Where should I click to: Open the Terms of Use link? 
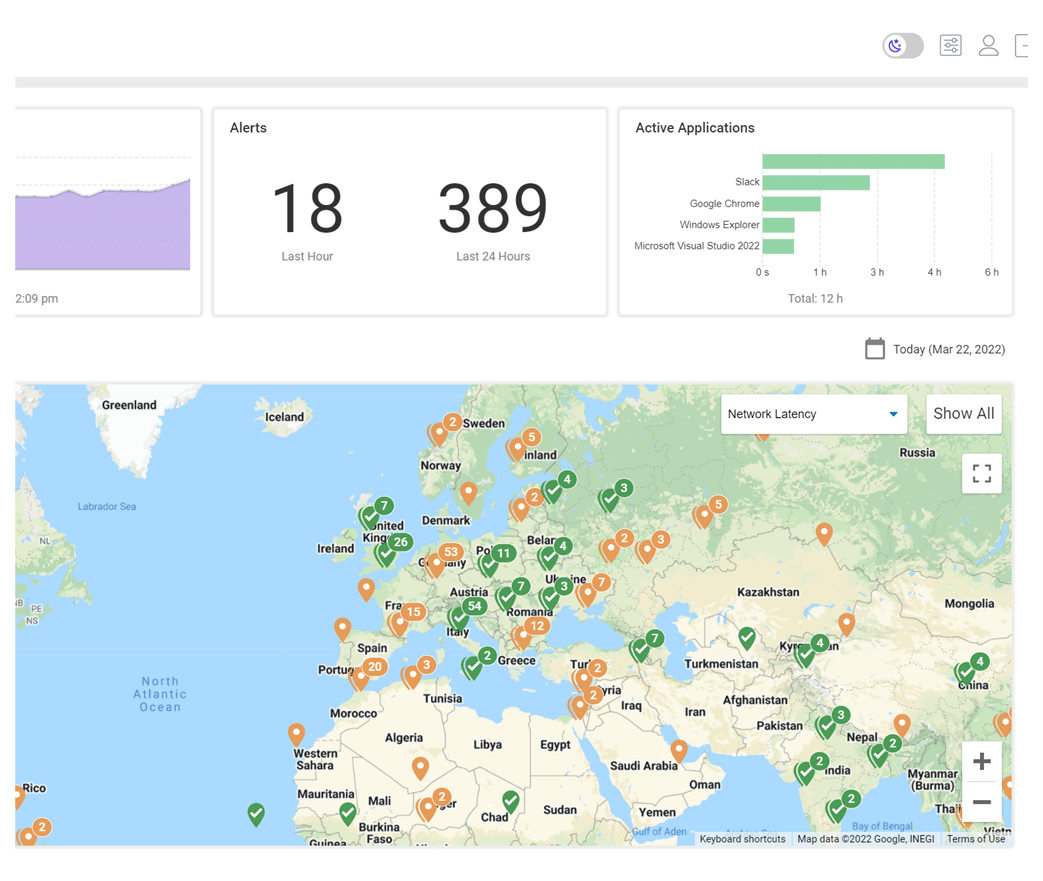point(975,839)
